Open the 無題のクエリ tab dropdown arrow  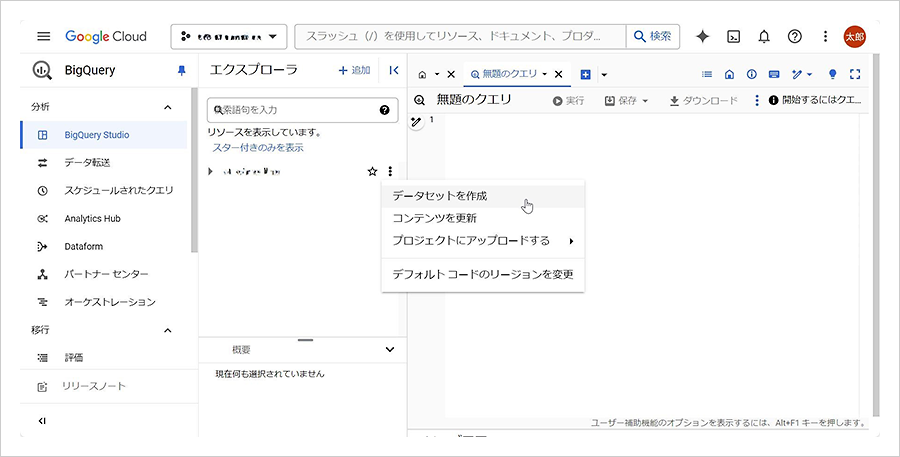tap(544, 74)
